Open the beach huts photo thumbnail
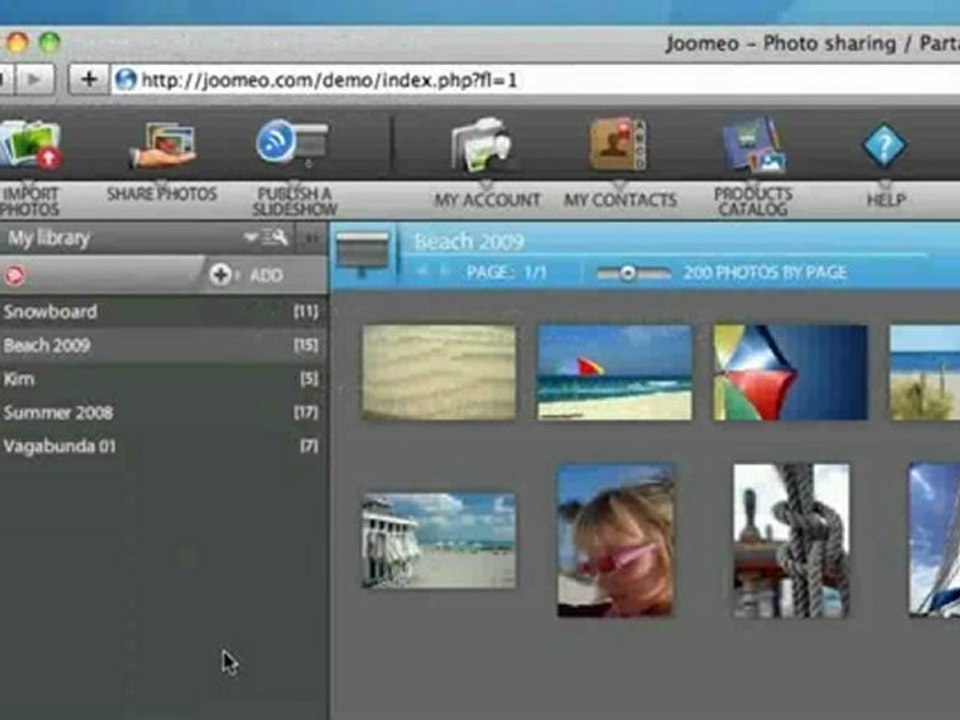This screenshot has height=720, width=960. [439, 541]
